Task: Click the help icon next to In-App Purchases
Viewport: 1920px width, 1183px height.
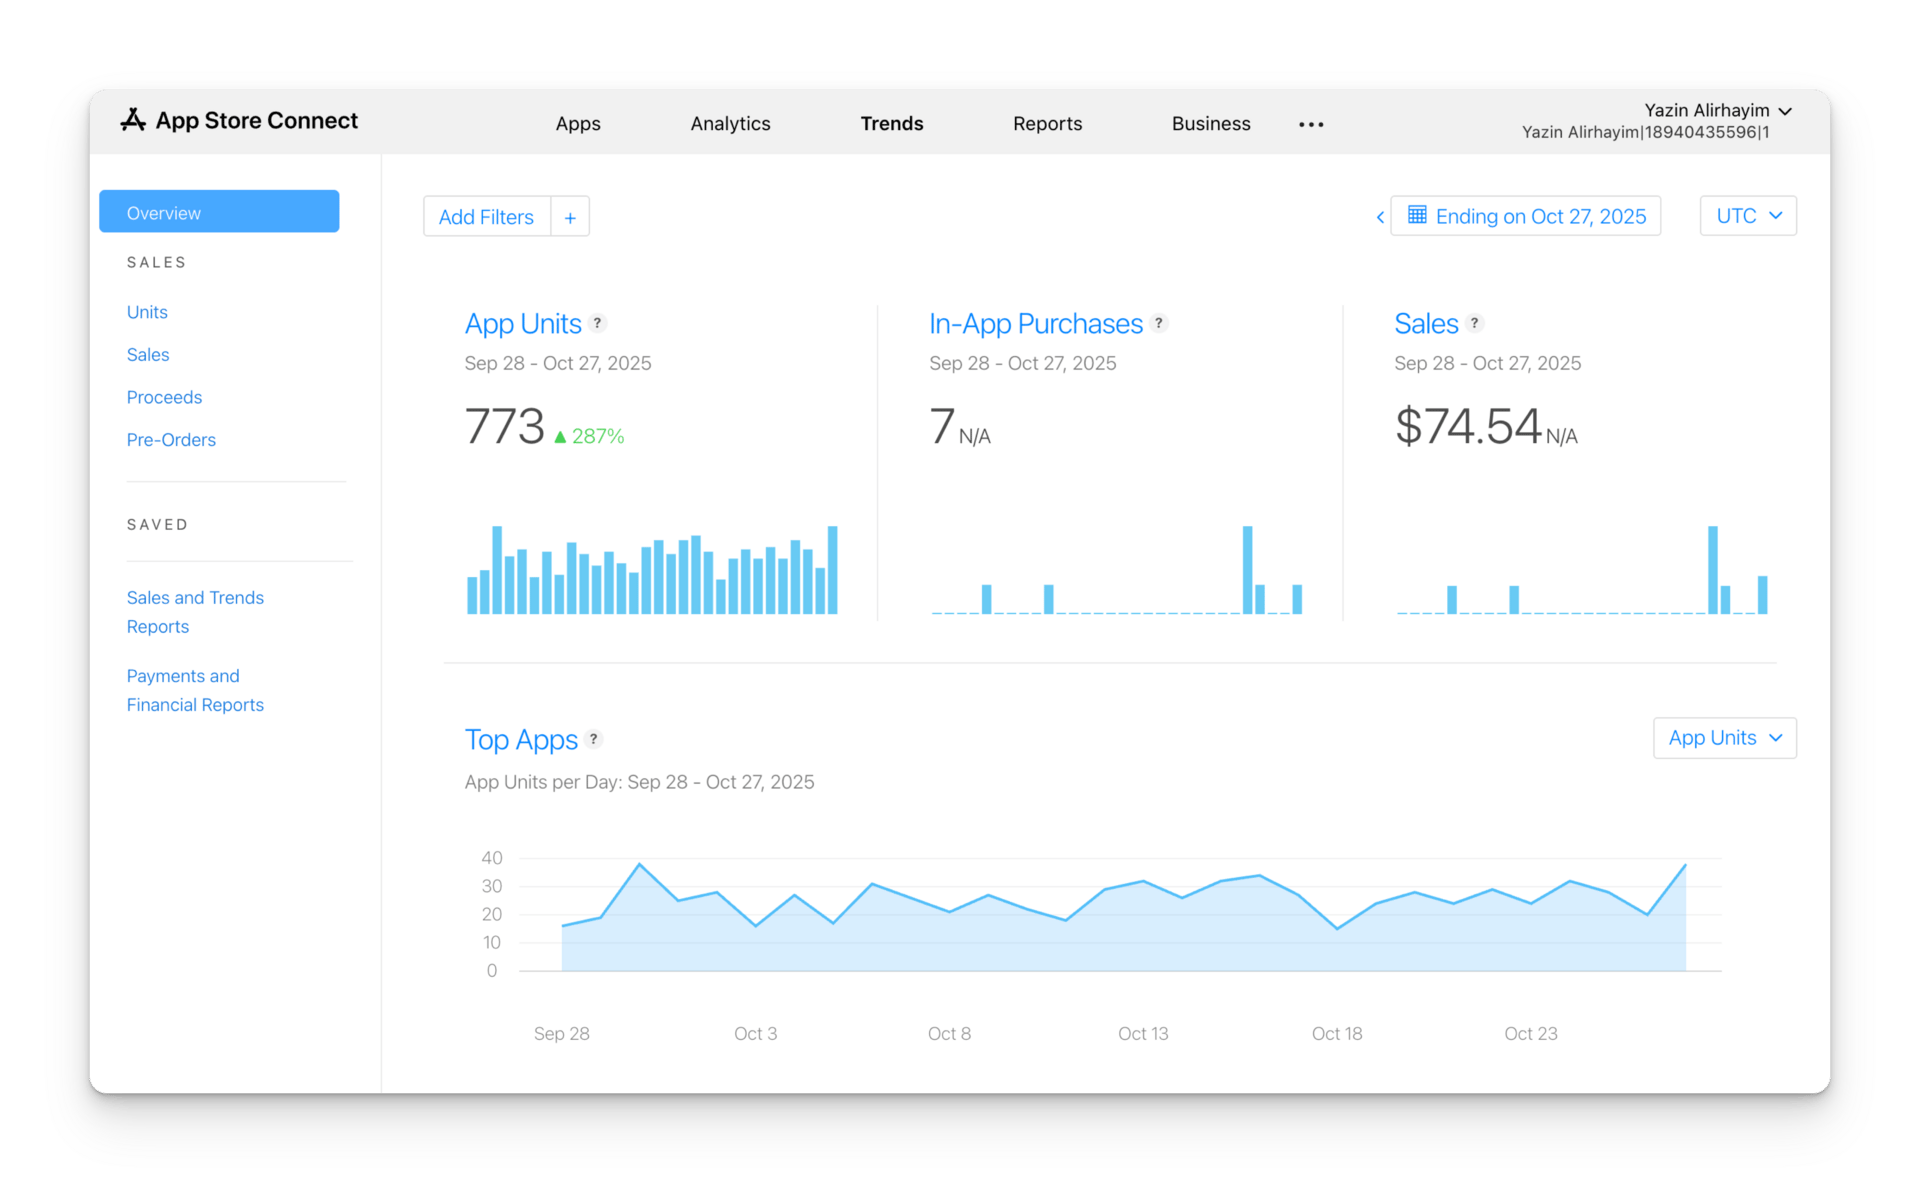Action: (x=1159, y=323)
